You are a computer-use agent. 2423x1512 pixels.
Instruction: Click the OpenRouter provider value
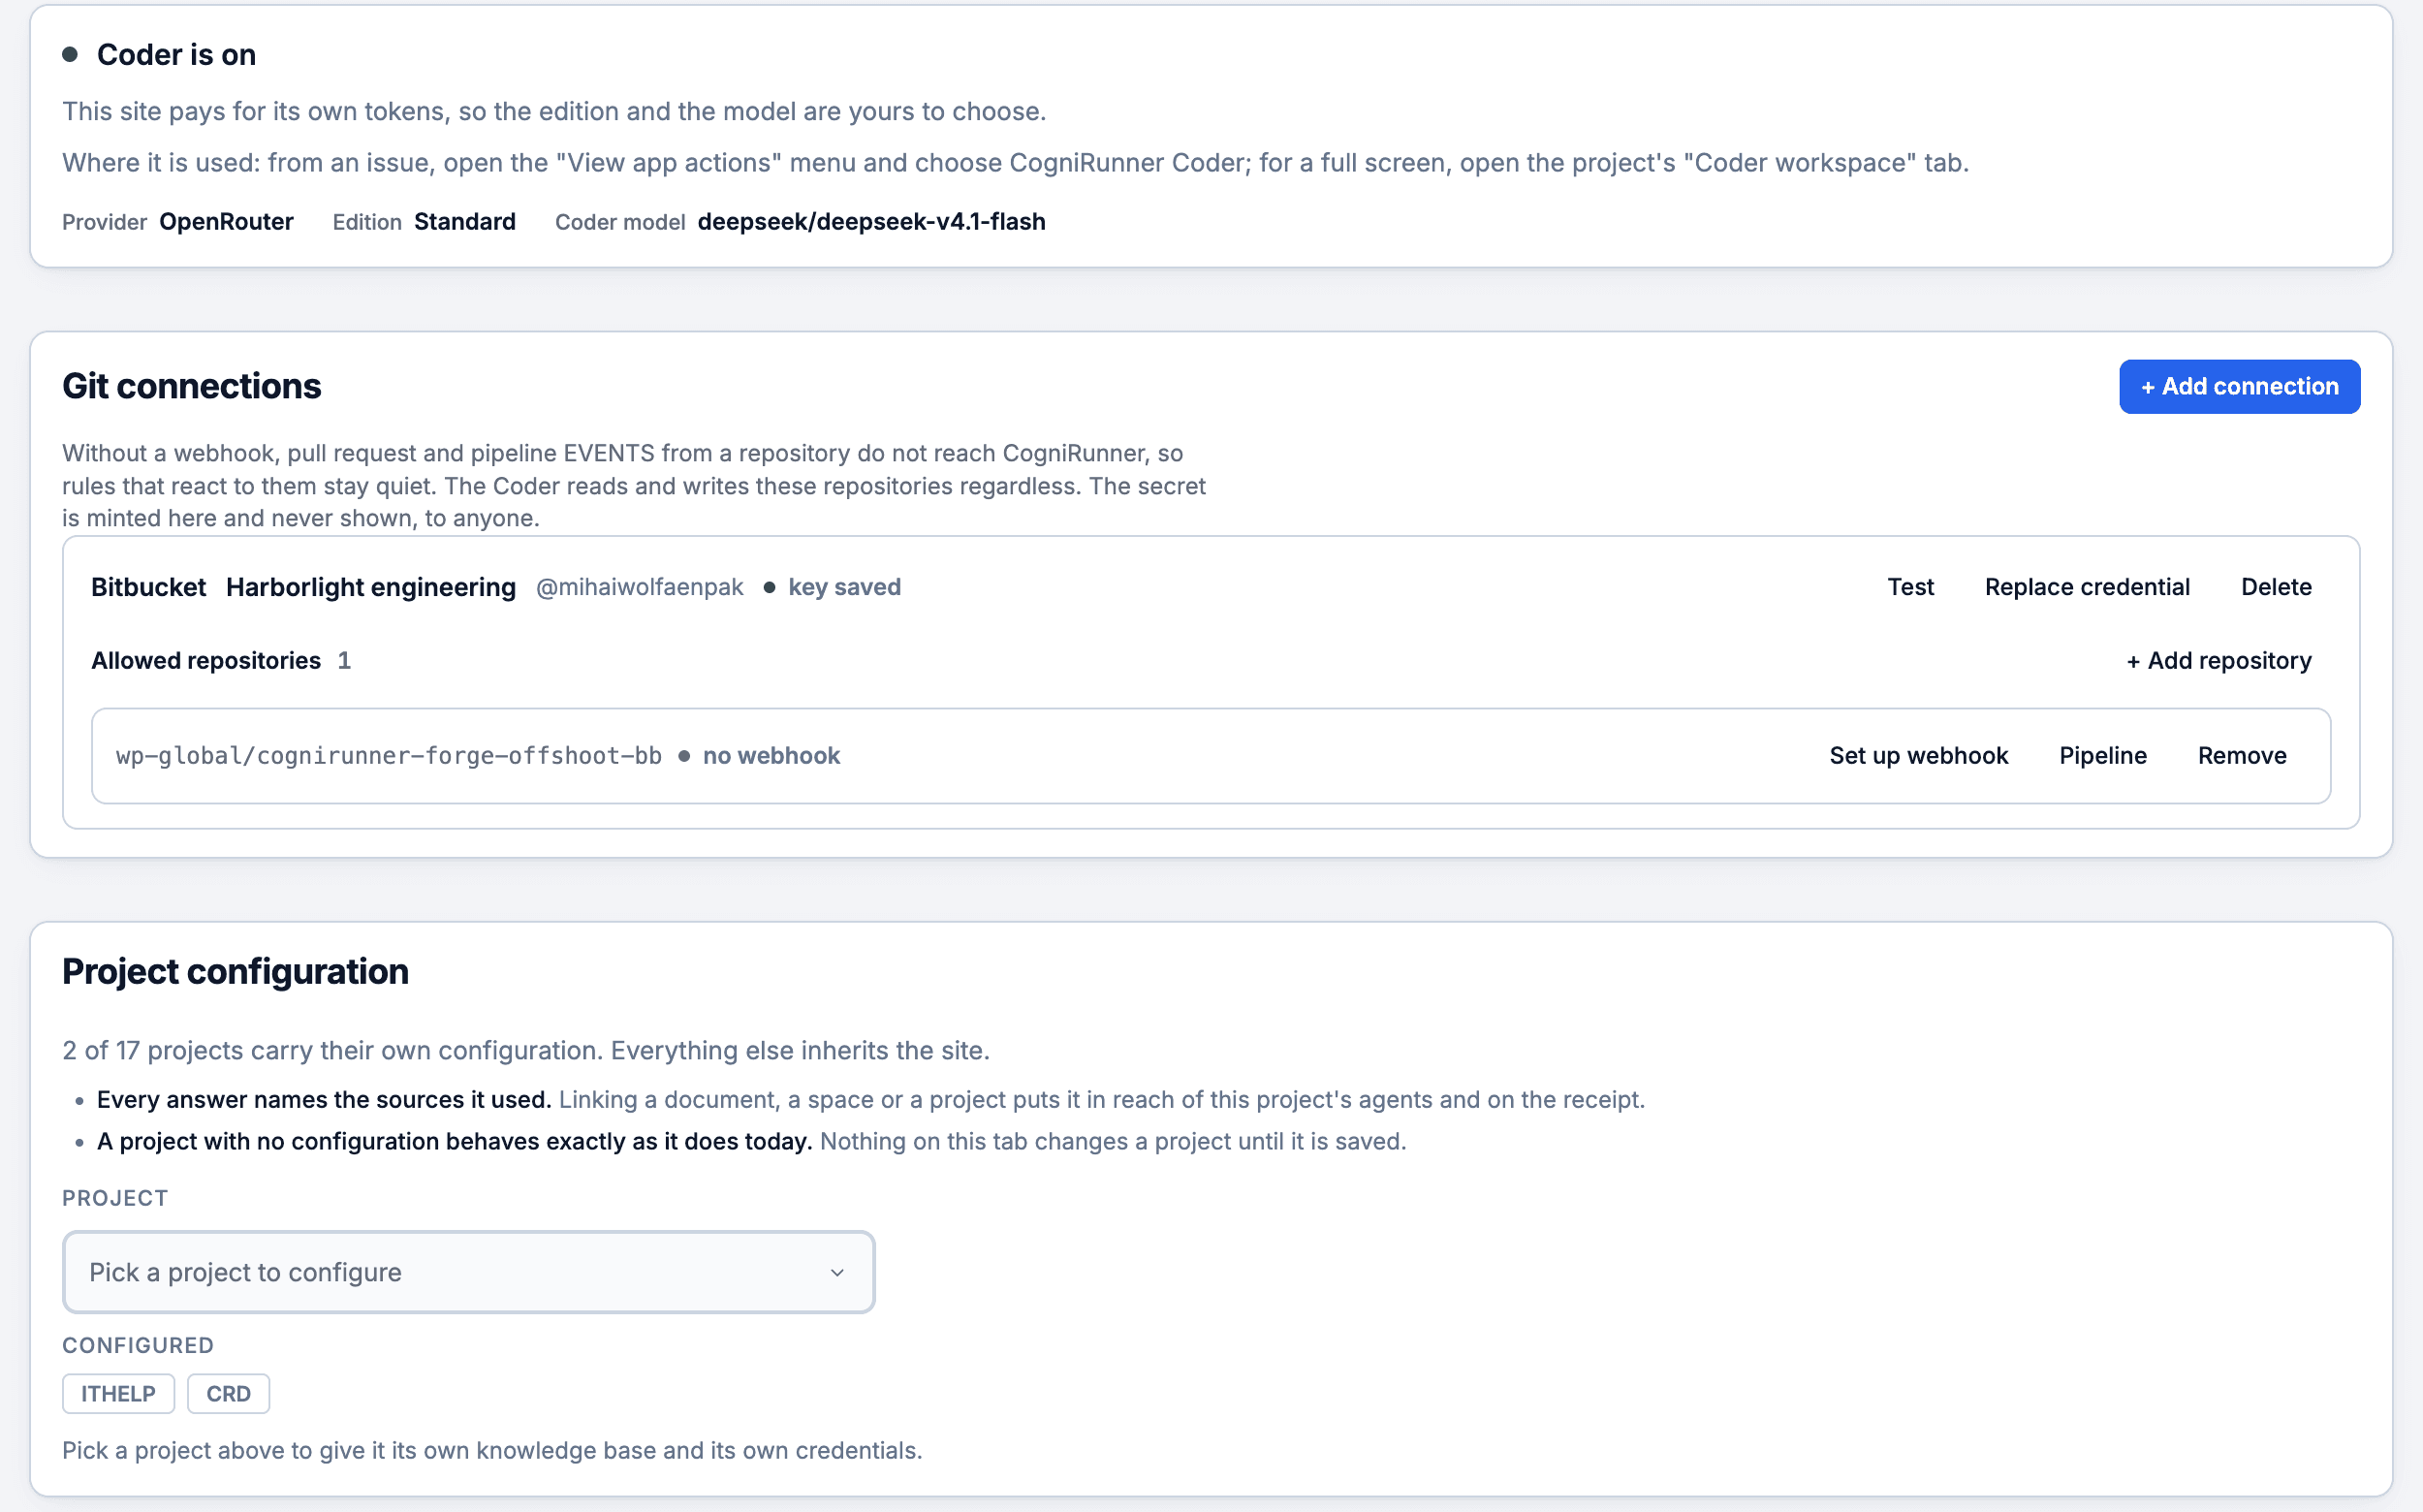226,221
